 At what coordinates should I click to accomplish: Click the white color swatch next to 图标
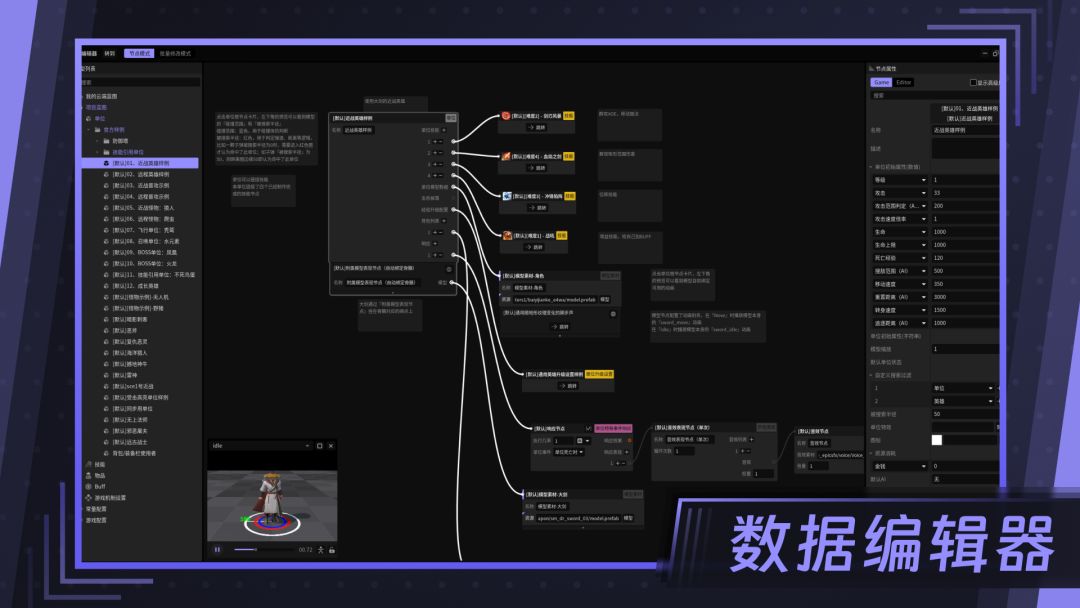pyautogui.click(x=937, y=440)
